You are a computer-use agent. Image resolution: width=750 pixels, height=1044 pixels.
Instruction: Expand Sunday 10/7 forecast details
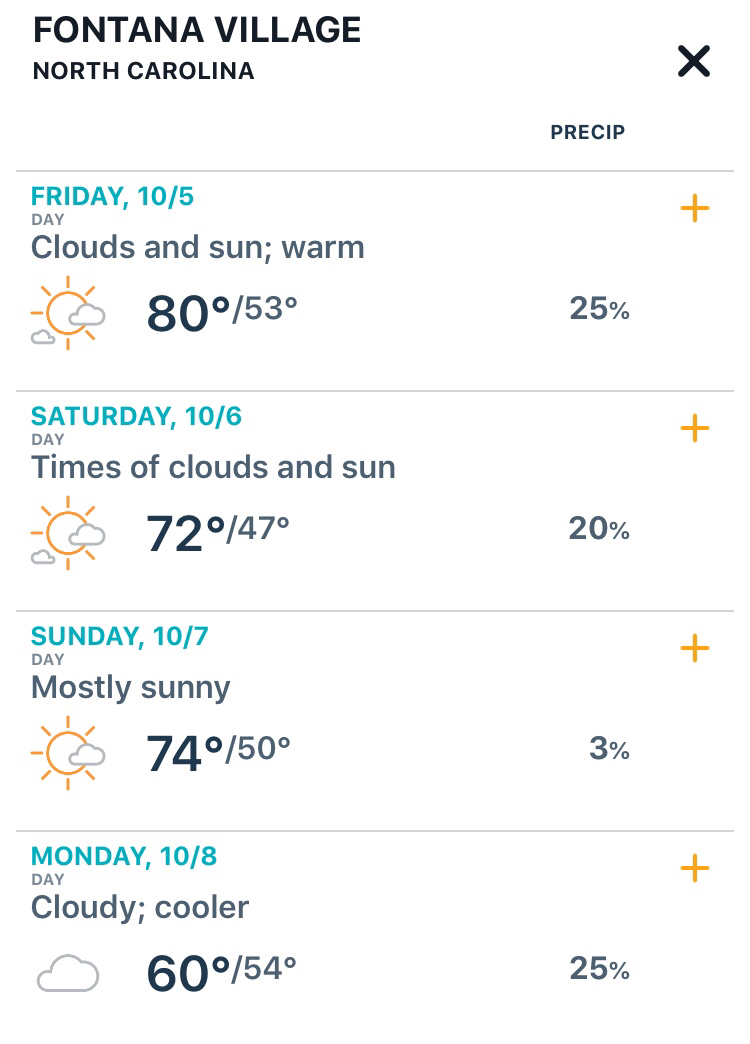pos(694,649)
